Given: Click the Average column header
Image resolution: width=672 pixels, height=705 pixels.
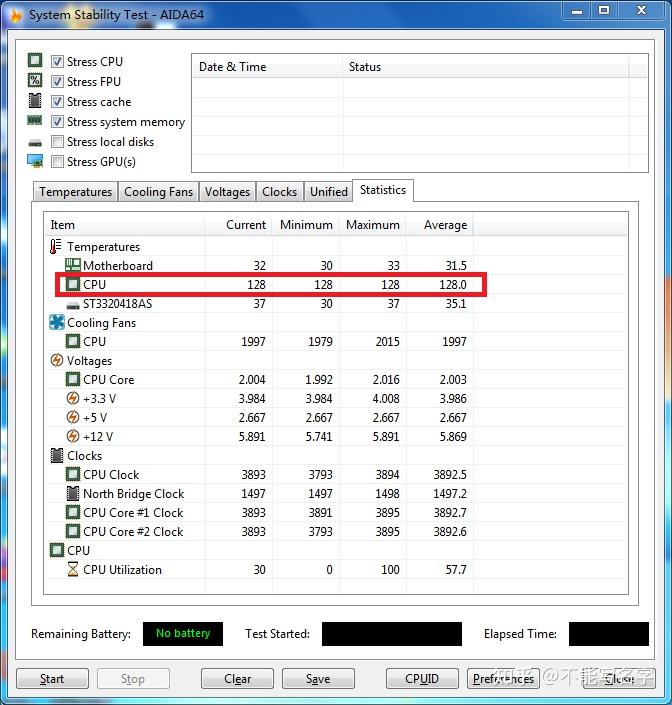Looking at the screenshot, I should [x=440, y=225].
